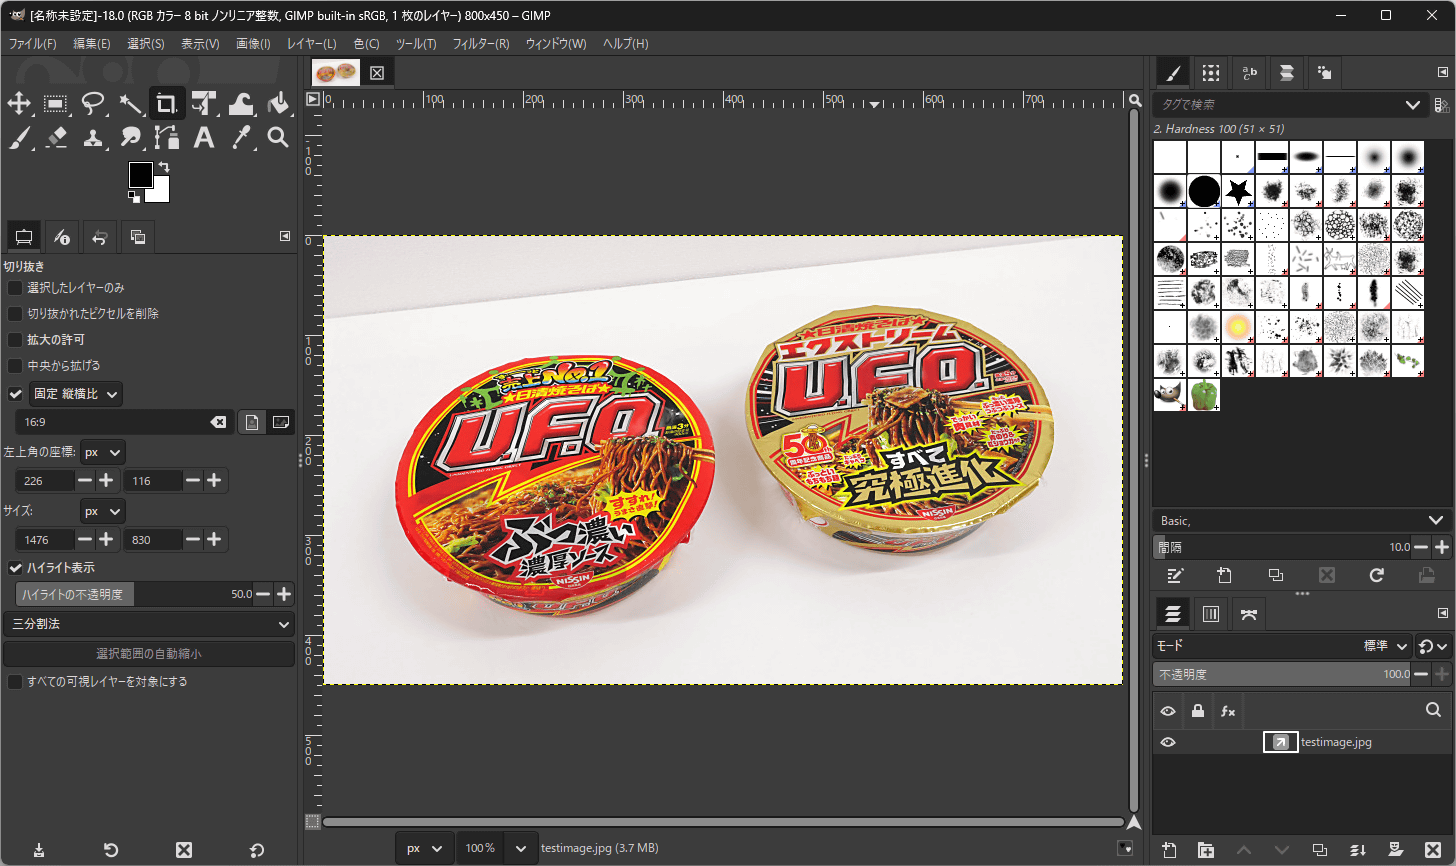Enable the 選択したレイヤーのみ checkbox
Viewport: 1456px width, 866px height.
15,288
